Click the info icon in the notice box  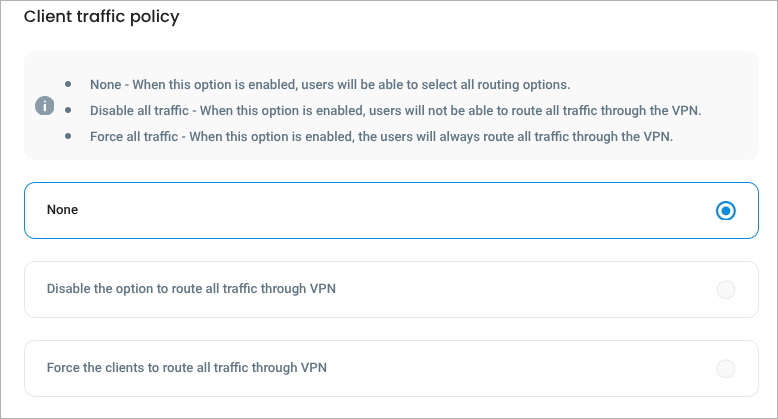point(44,106)
